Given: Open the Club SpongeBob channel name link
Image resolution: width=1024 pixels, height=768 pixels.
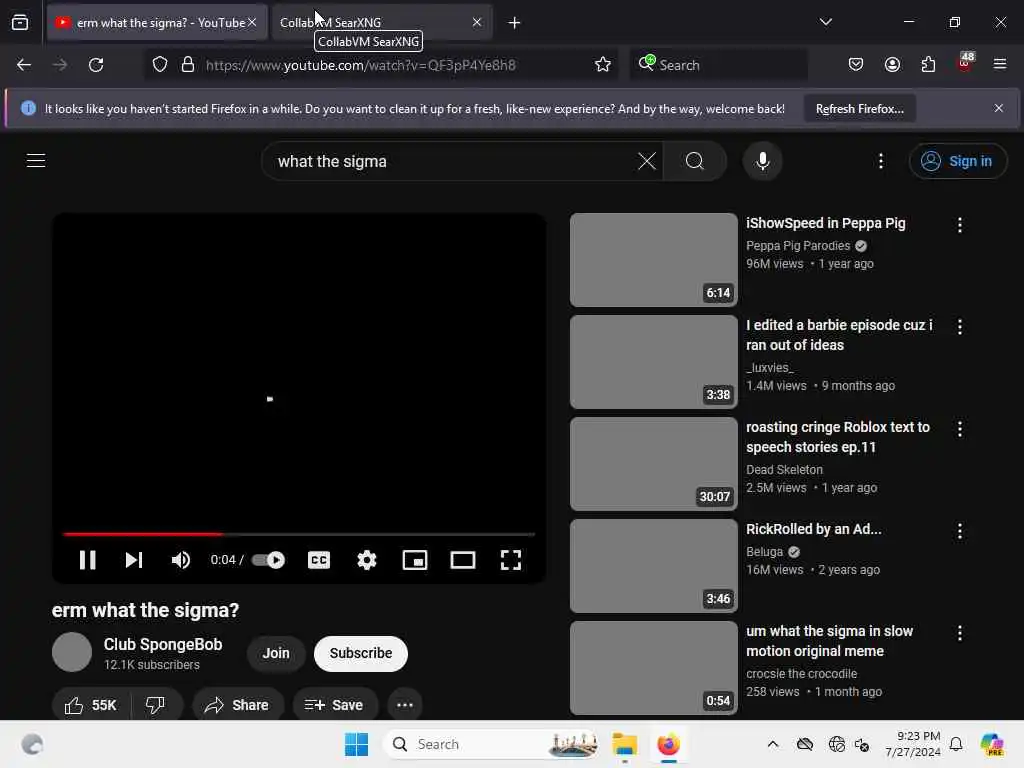Looking at the screenshot, I should (163, 644).
